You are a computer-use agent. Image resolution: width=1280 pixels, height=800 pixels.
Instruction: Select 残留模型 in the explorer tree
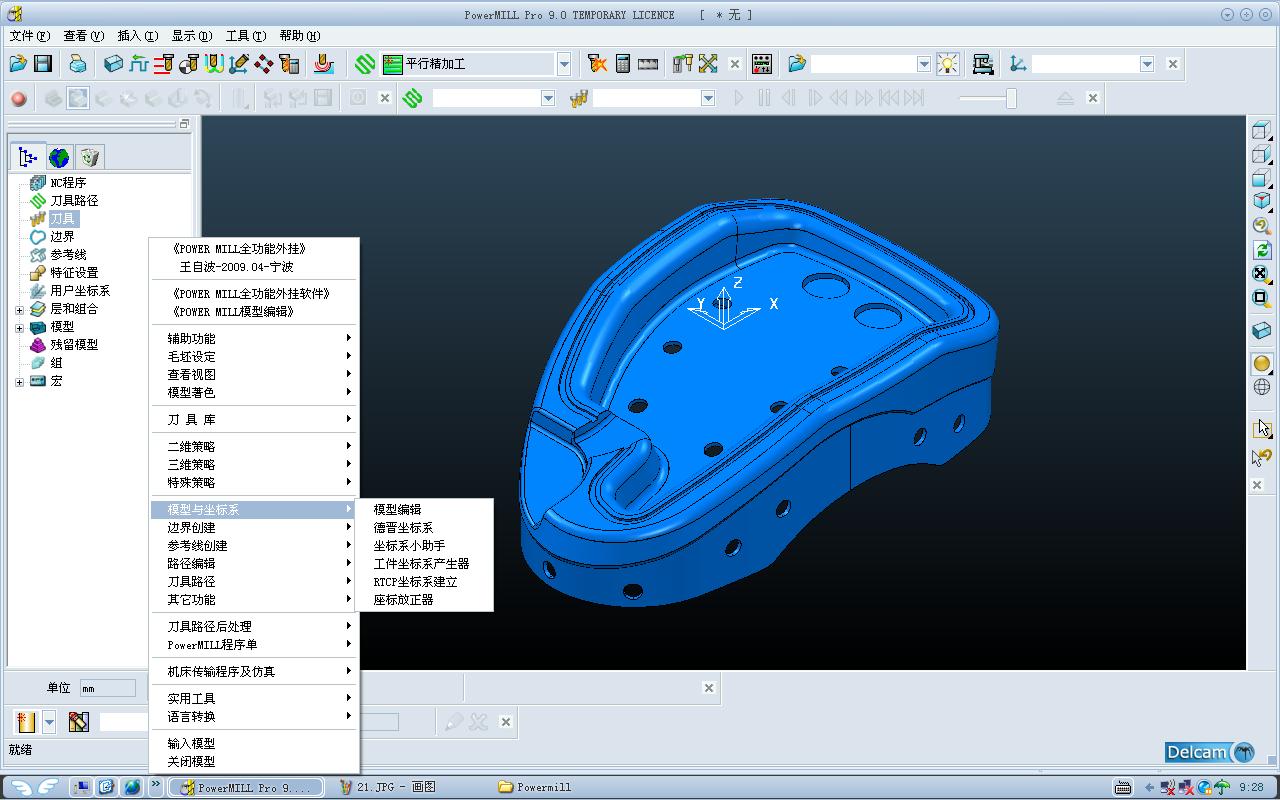[74, 345]
